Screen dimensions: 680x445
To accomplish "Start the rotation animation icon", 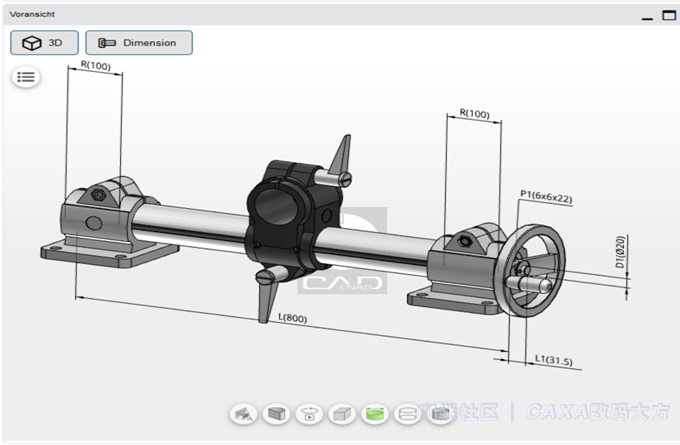I will [310, 414].
